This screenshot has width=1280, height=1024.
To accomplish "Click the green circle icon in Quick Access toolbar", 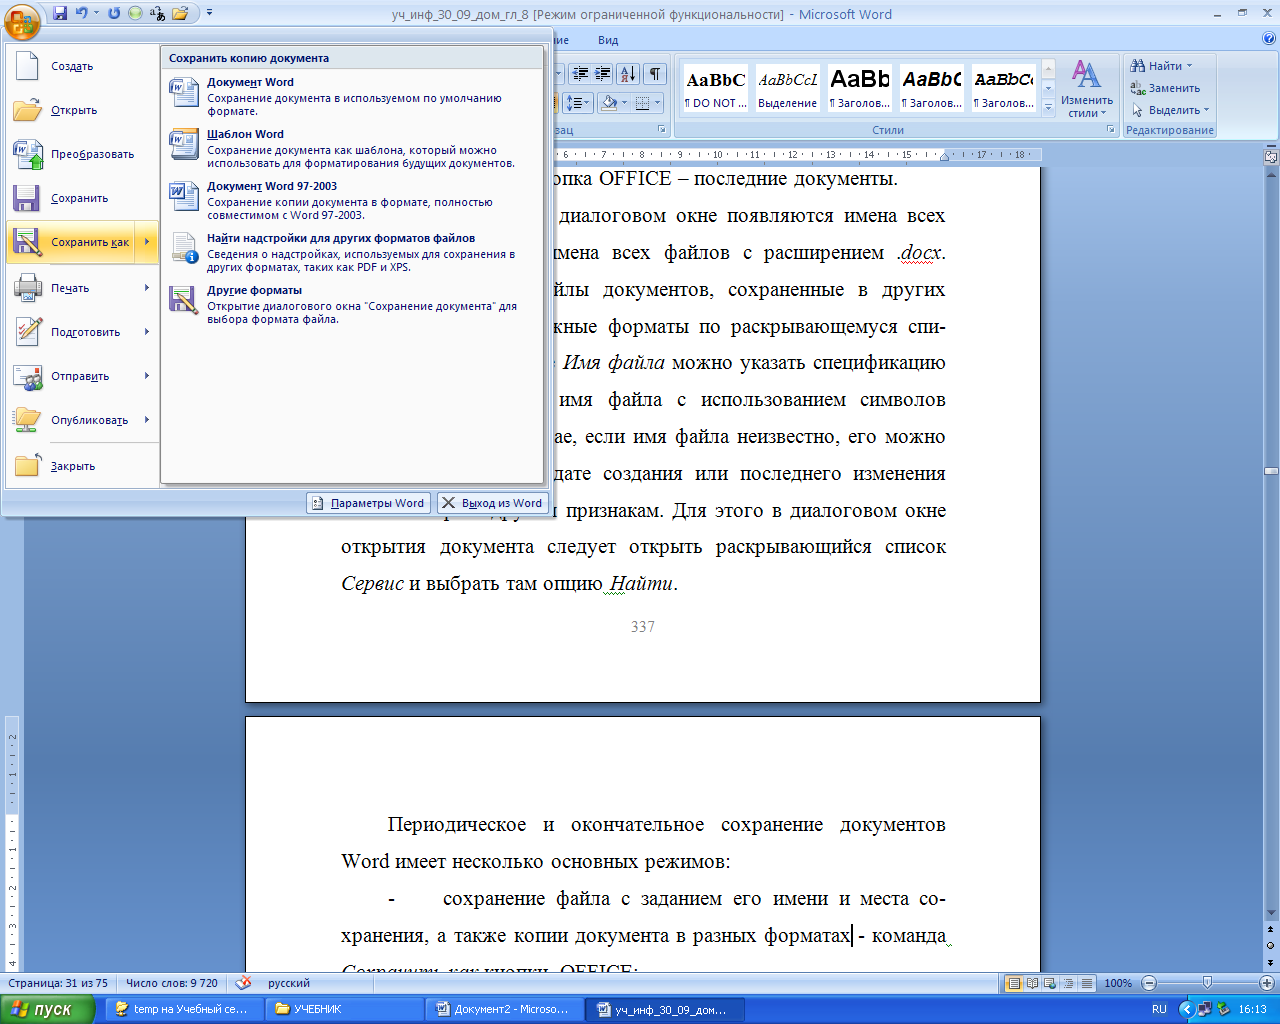I will point(135,14).
